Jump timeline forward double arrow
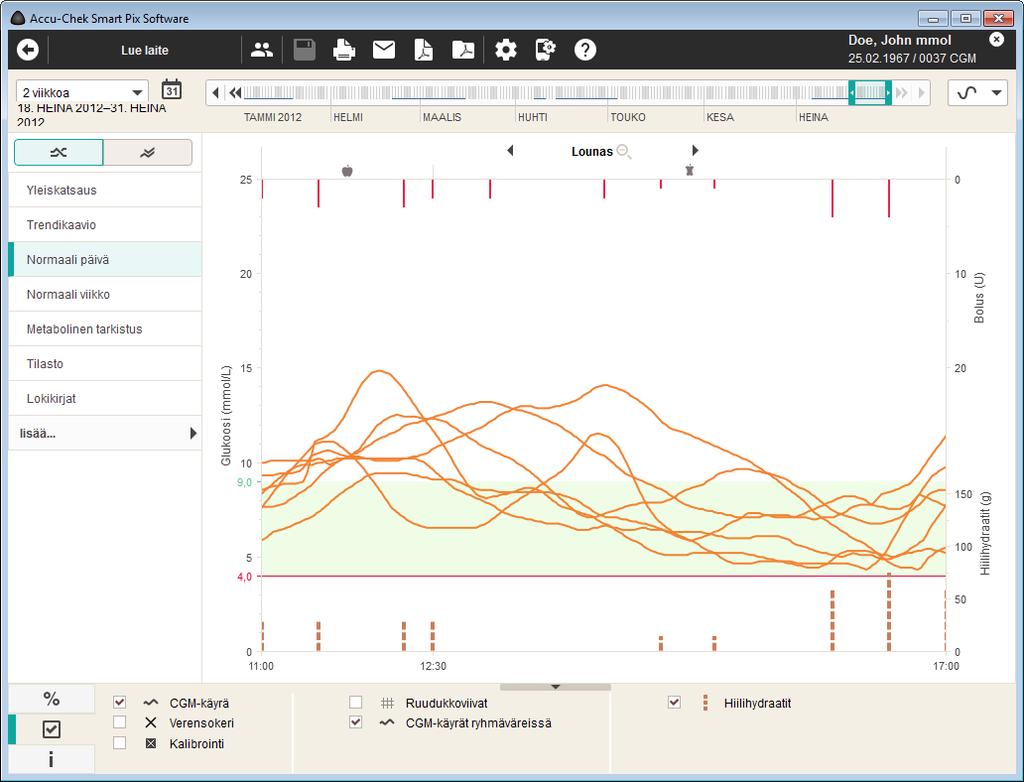The image size is (1024, 782). pos(902,93)
